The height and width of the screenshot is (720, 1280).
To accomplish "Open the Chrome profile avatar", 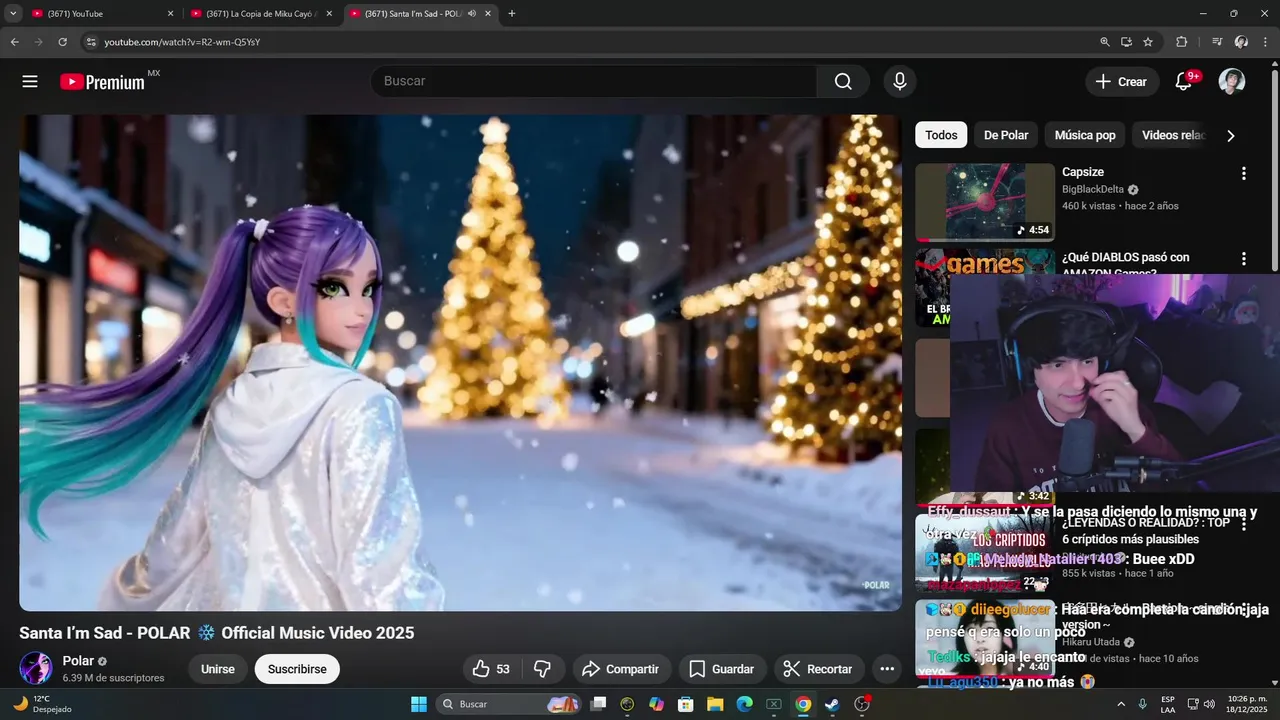I will click(x=1241, y=42).
